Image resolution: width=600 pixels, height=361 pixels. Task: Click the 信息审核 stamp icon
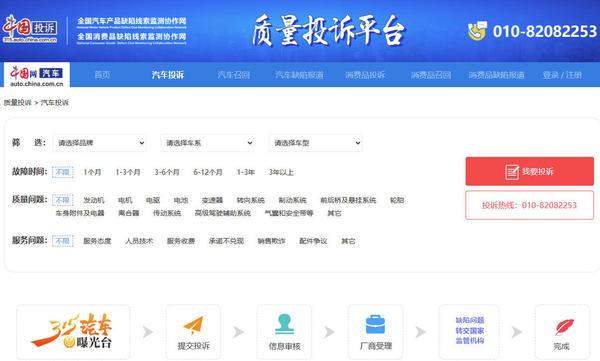tap(284, 324)
